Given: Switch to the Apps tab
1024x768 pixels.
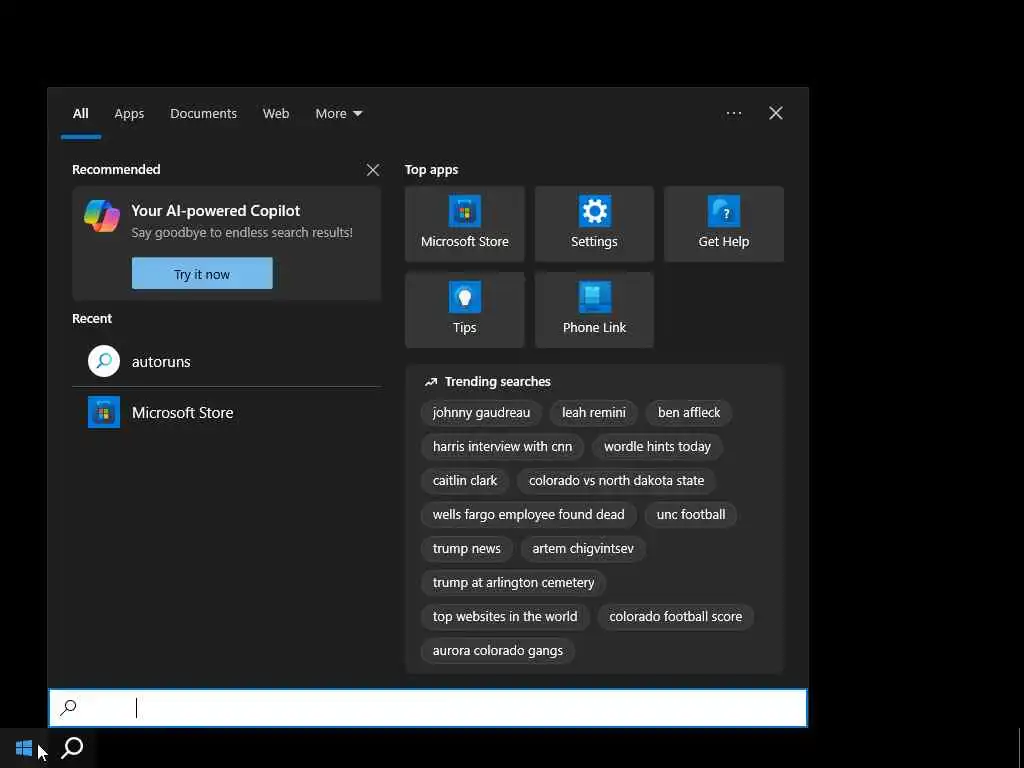Looking at the screenshot, I should coord(129,114).
